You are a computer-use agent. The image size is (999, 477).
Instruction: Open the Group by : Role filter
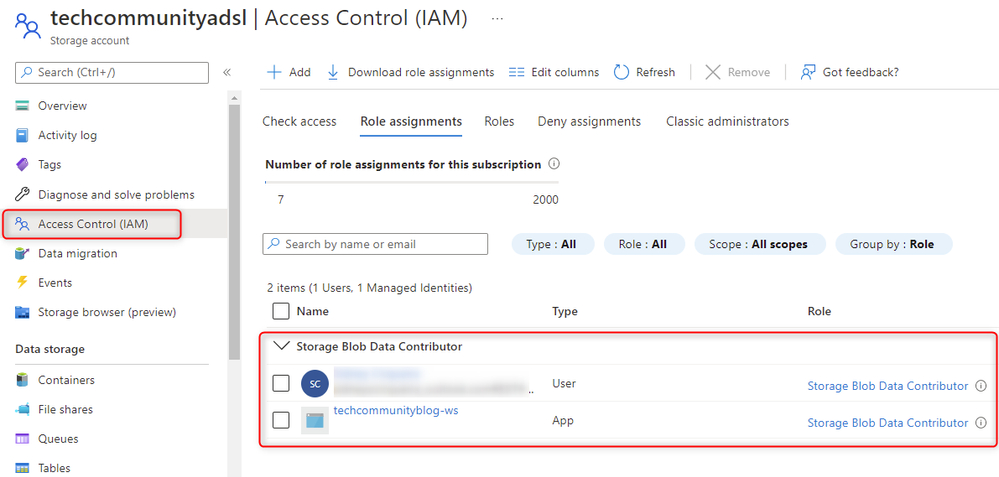point(894,244)
